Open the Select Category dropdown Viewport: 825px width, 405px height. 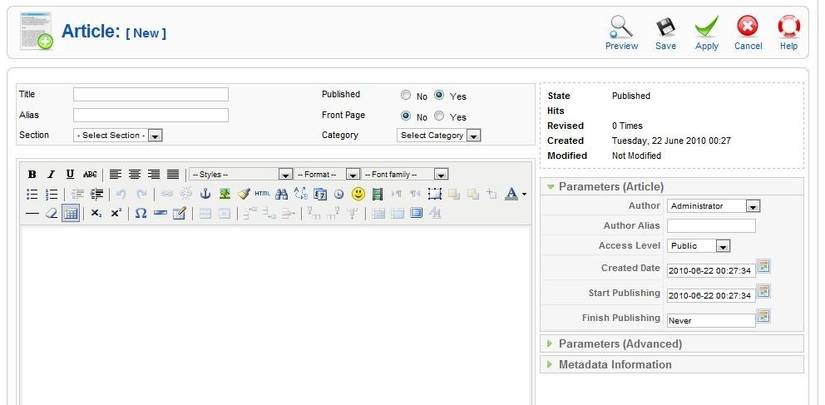[x=439, y=136]
